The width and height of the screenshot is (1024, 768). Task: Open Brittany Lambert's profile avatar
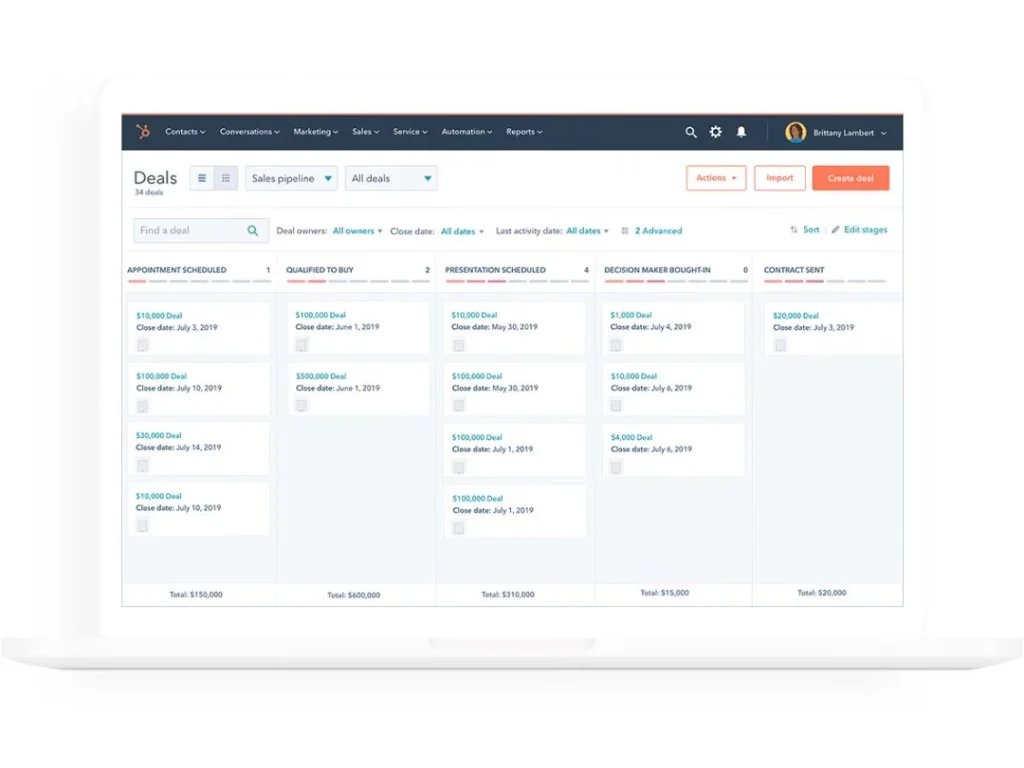click(x=795, y=131)
